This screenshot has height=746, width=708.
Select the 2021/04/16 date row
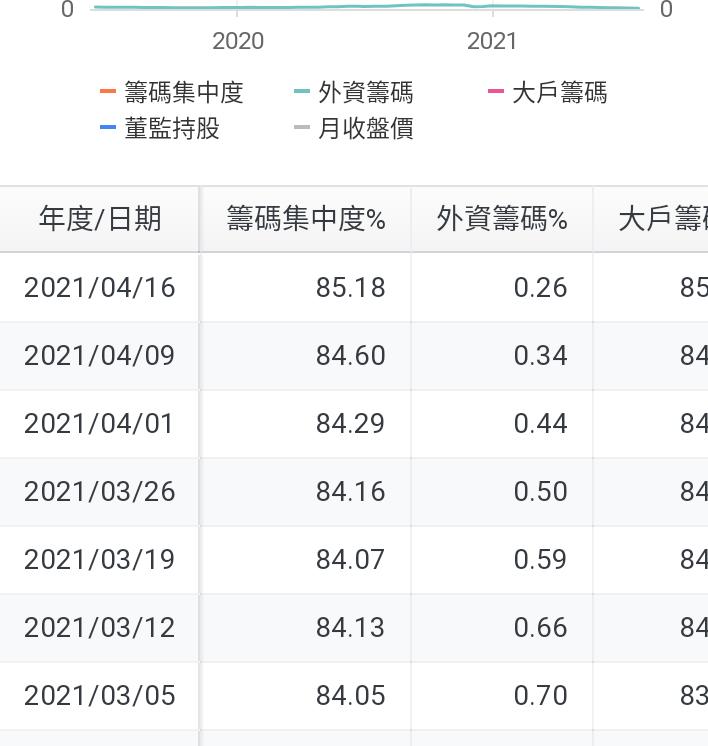[100, 288]
